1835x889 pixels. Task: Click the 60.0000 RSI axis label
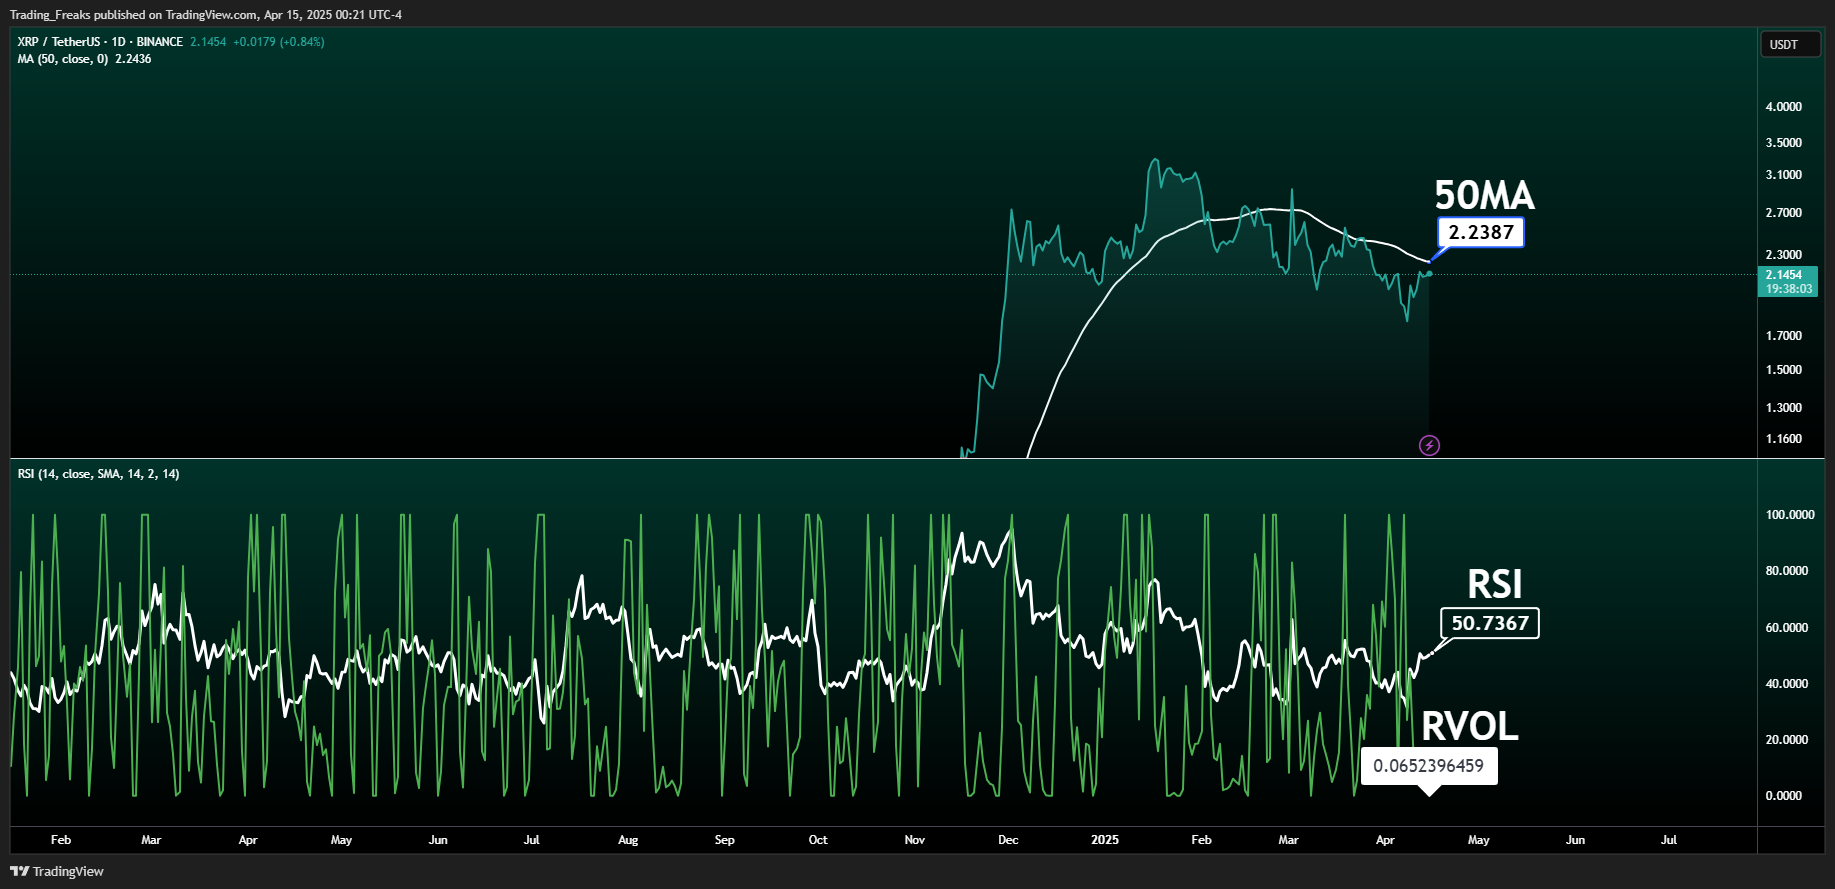pyautogui.click(x=1787, y=628)
